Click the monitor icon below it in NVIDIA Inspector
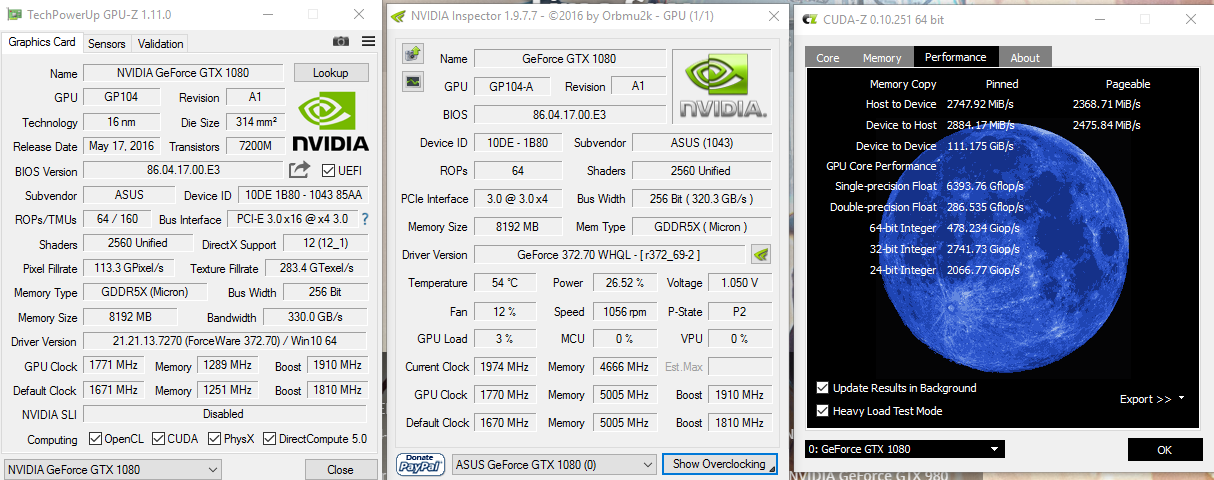This screenshot has height=480, width=1214. 412,82
